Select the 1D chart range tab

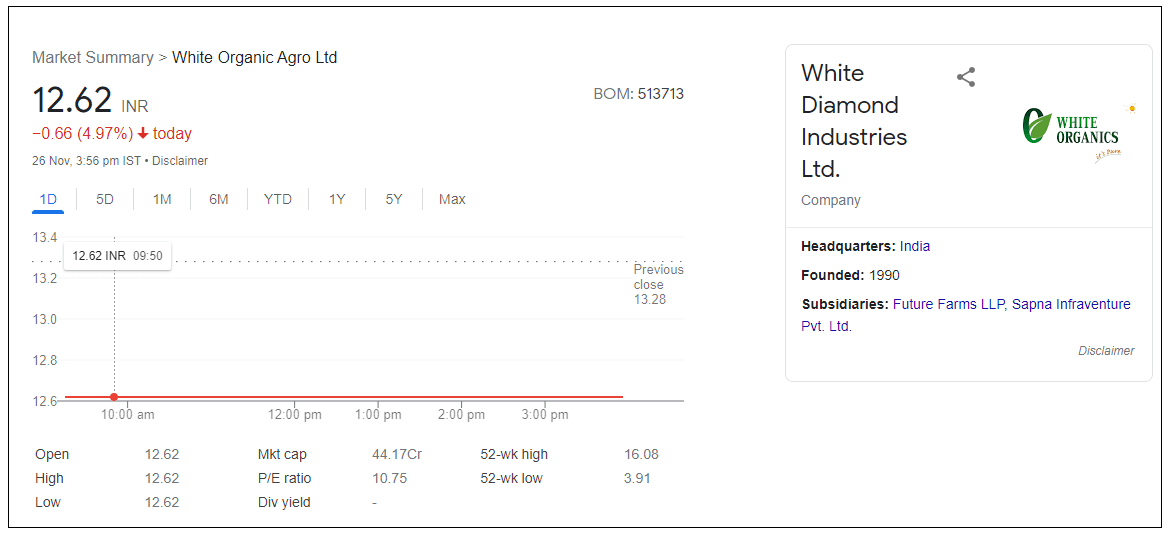tap(48, 199)
